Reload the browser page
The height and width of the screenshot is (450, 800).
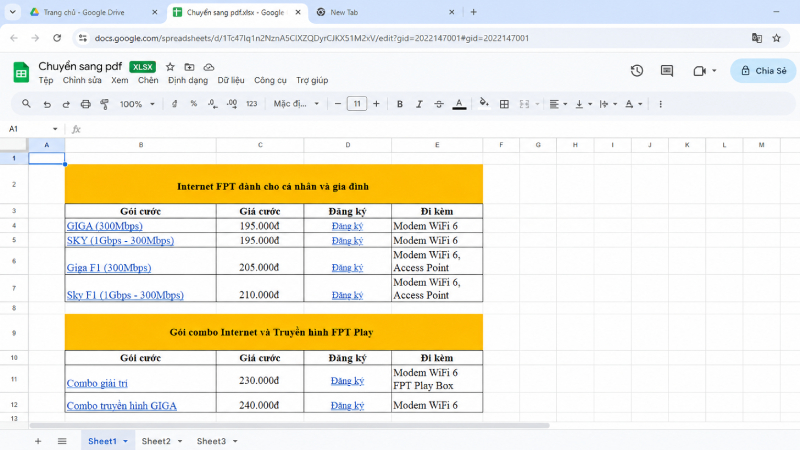(x=57, y=38)
